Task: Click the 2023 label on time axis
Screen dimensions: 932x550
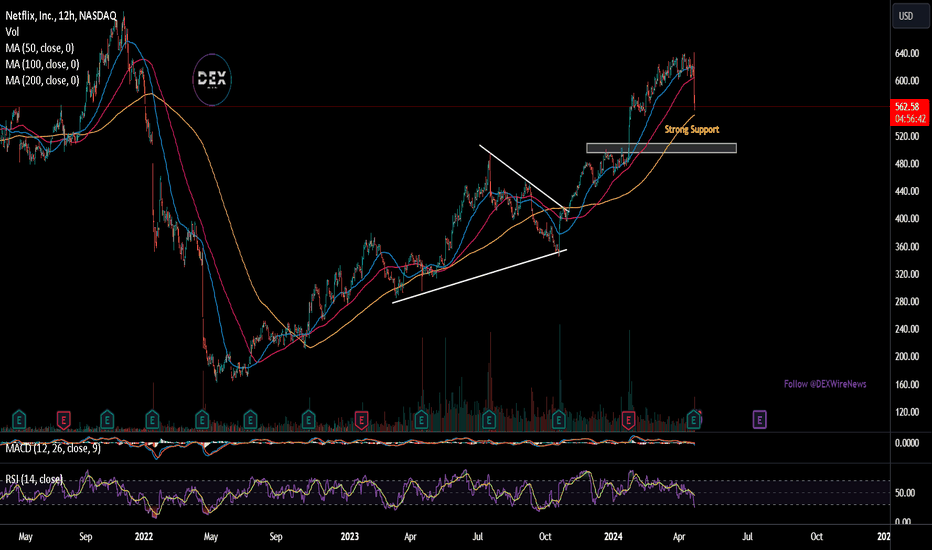Action: pyautogui.click(x=350, y=536)
